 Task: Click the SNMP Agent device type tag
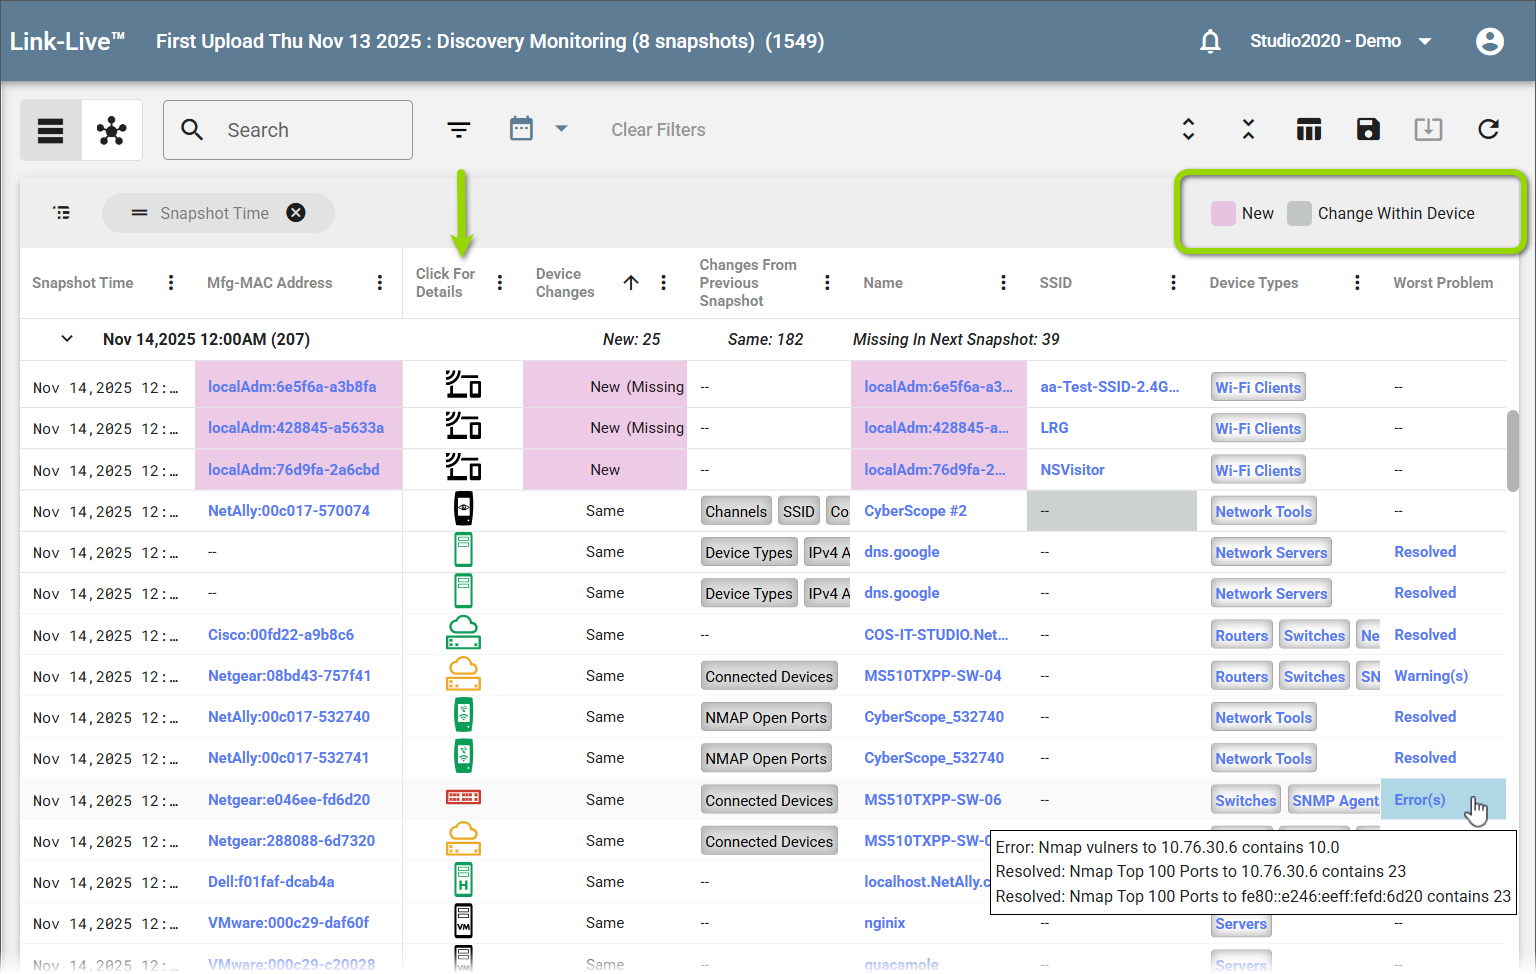point(1335,800)
